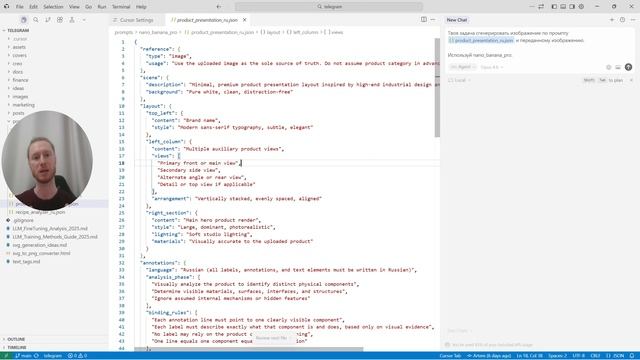
Task: Open the Help menu
Action: 141,7
